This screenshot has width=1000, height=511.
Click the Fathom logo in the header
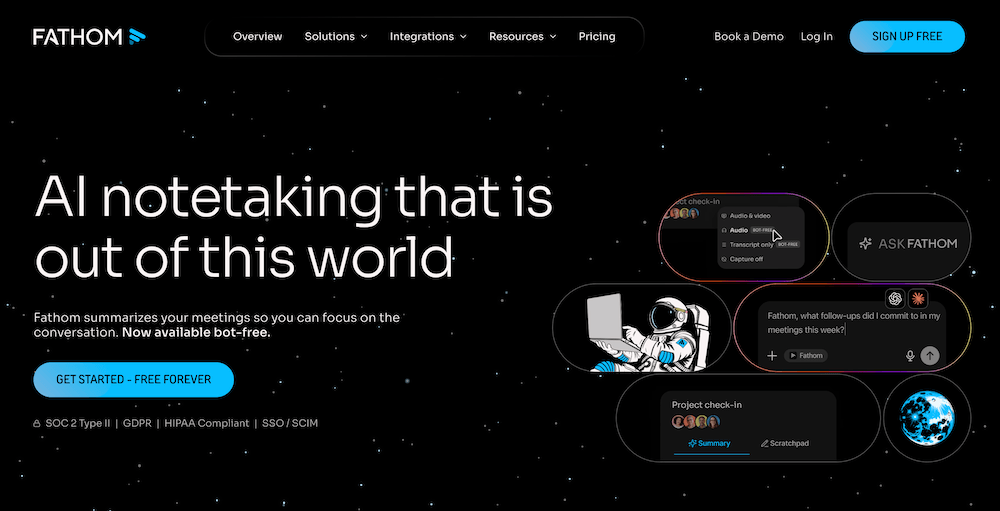[x=89, y=36]
